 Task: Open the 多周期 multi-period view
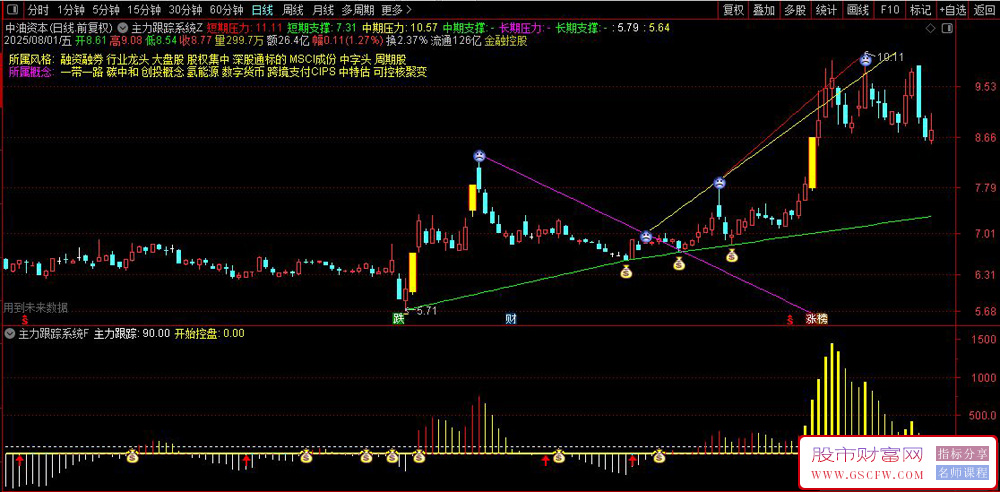[357, 10]
